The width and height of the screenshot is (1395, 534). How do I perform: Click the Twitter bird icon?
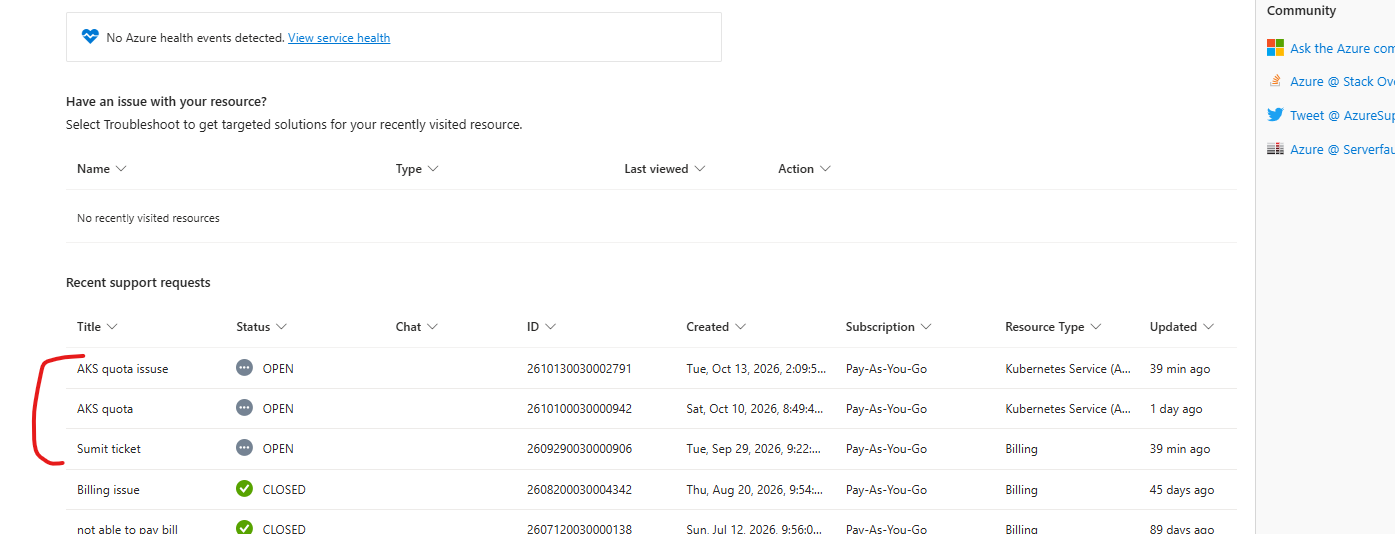[1275, 115]
